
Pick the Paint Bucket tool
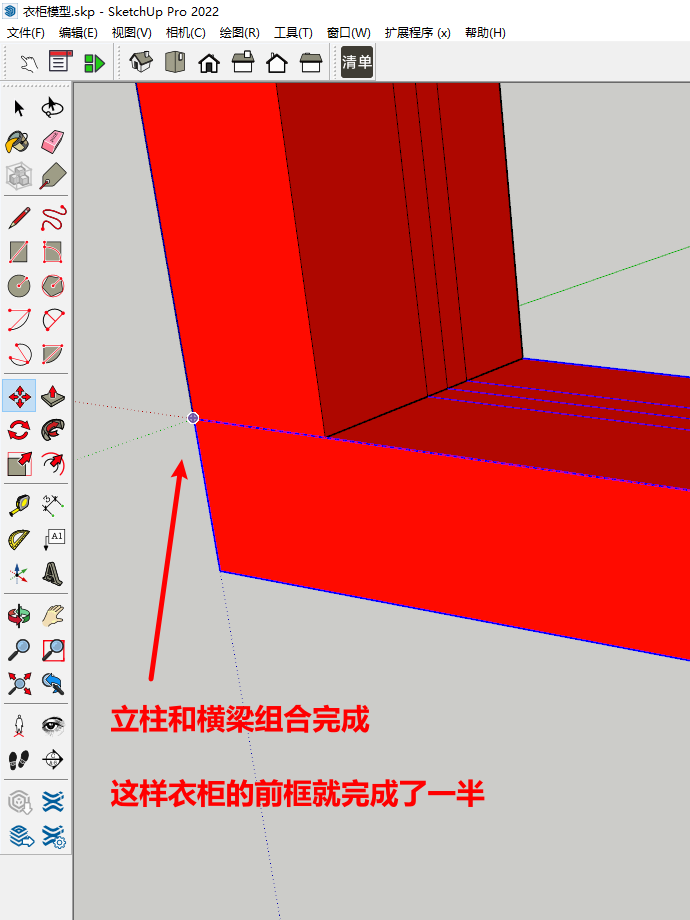pos(18,141)
